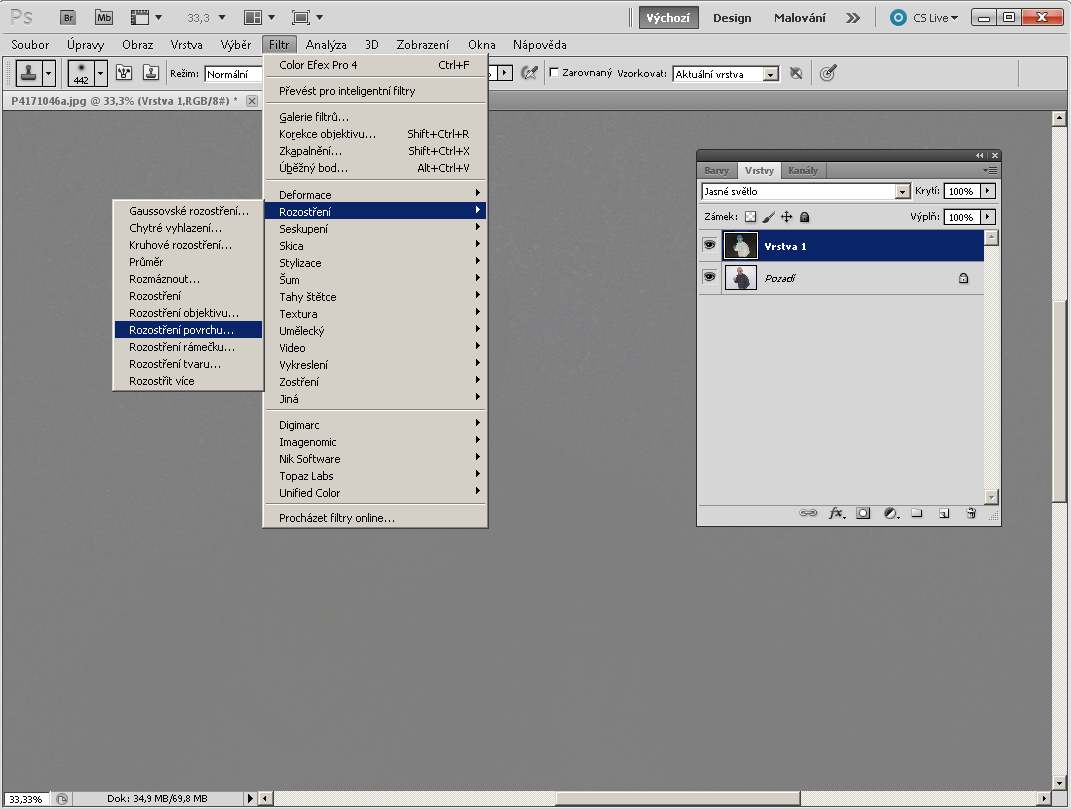Choose Rozostření povrchu from the submenu

181,329
